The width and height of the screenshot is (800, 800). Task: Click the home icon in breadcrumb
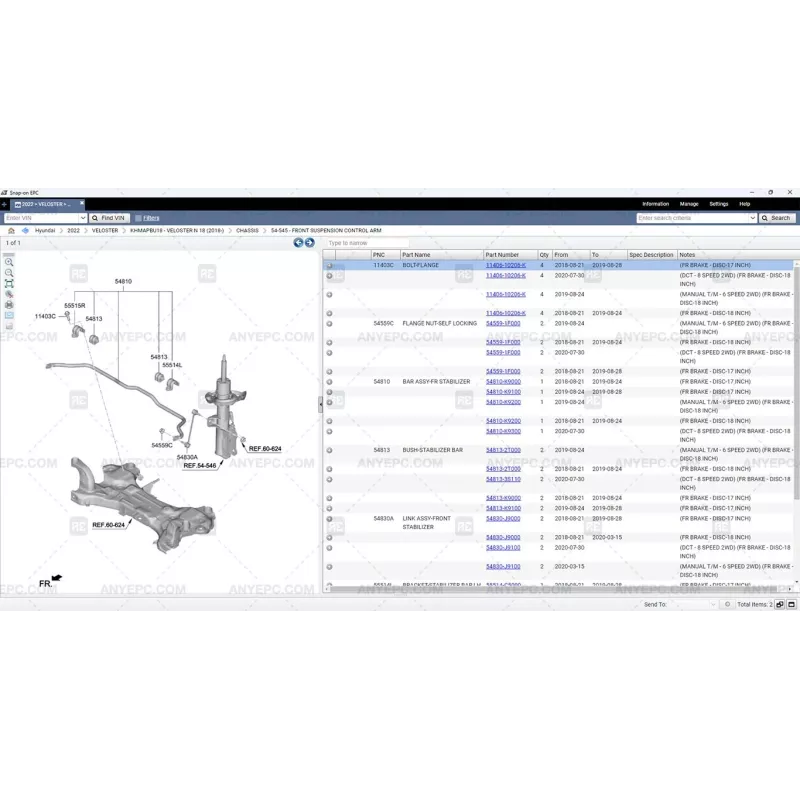point(11,230)
